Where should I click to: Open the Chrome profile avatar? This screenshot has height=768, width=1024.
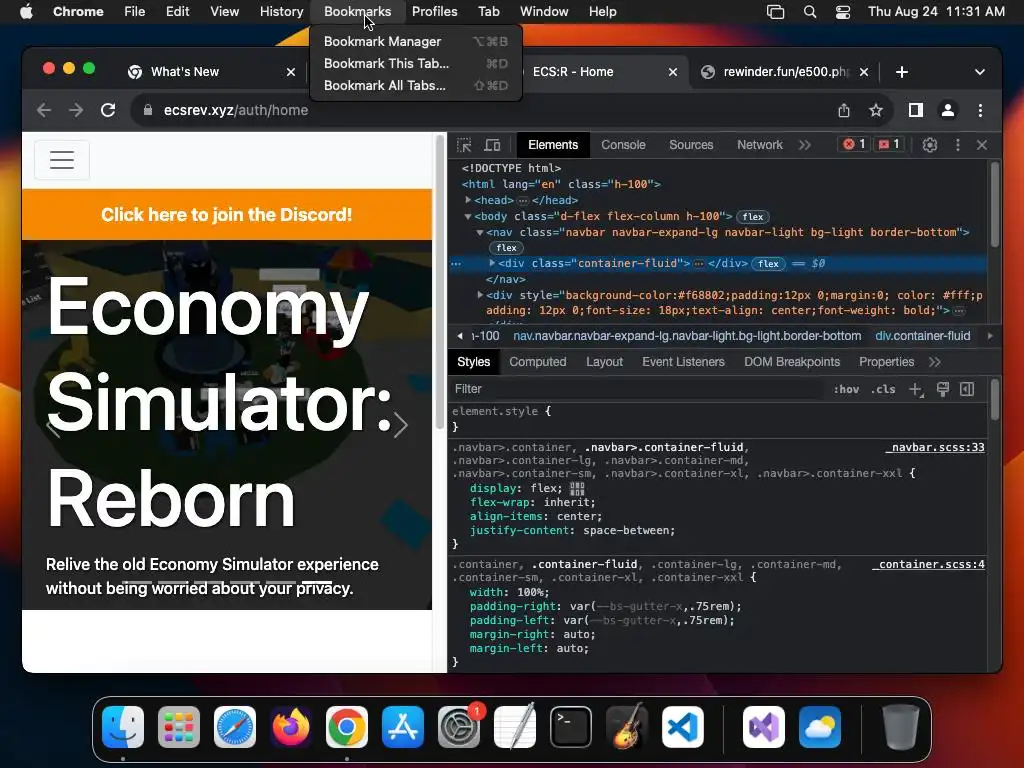[948, 110]
